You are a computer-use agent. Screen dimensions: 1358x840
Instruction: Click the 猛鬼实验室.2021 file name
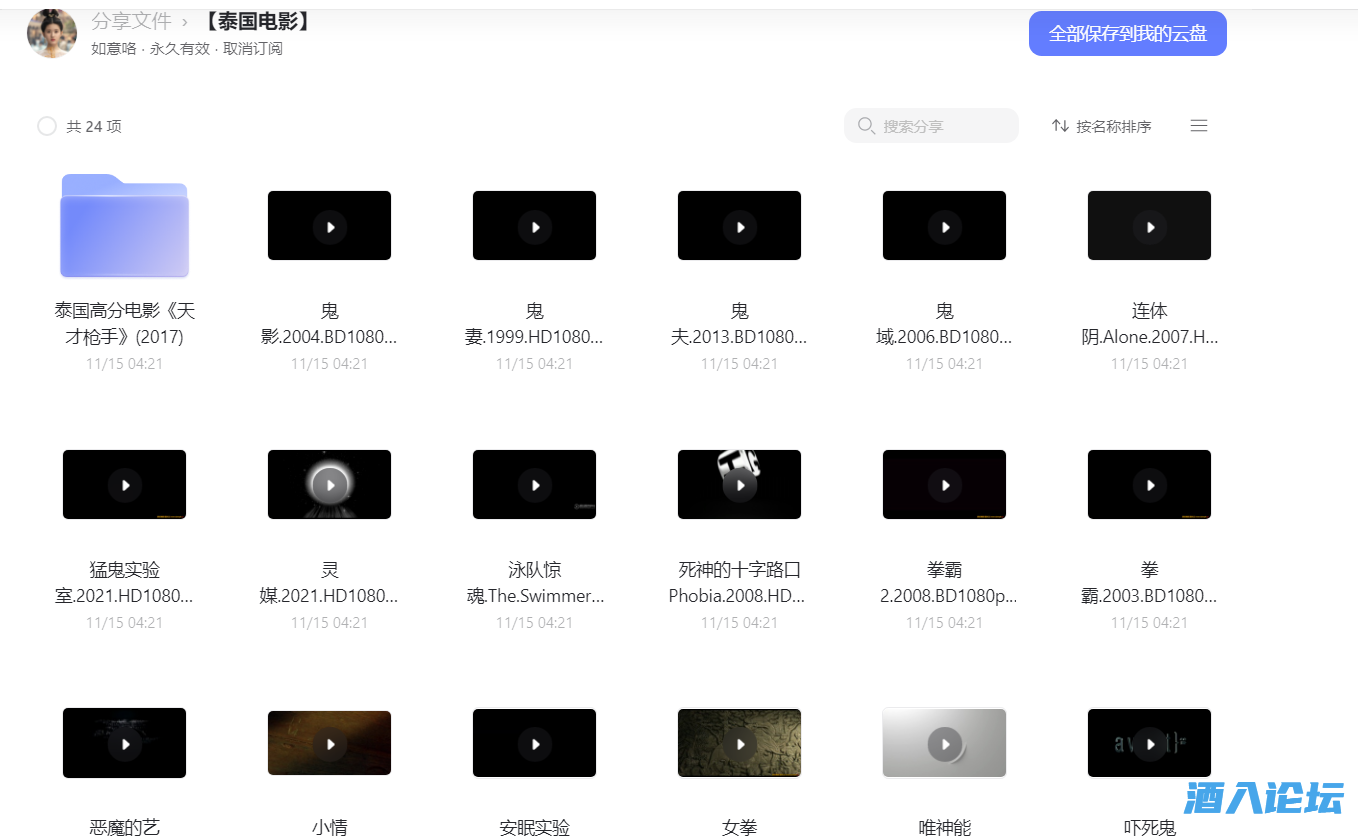(x=124, y=581)
